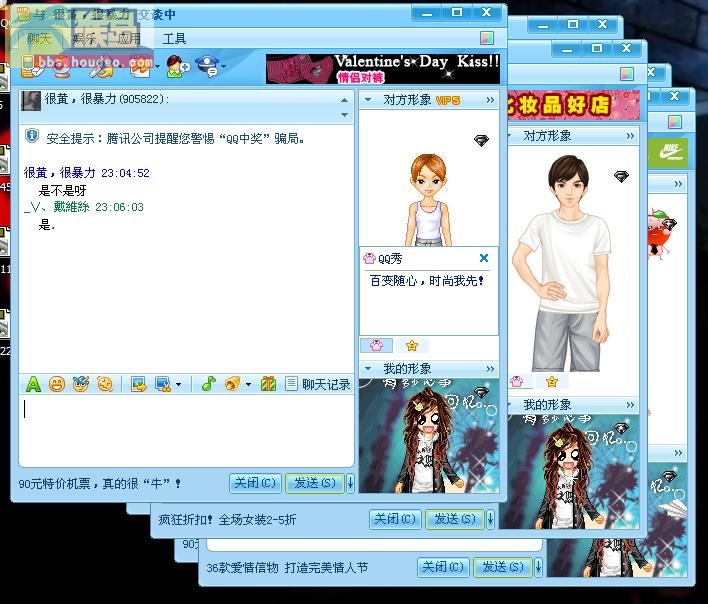Click sender name 很黄，很暴力 23:04:52
Viewport: 708px width, 604px height.
tap(86, 172)
